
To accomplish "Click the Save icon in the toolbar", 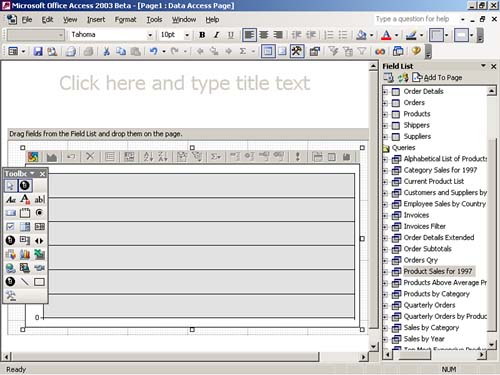I will [x=38, y=51].
